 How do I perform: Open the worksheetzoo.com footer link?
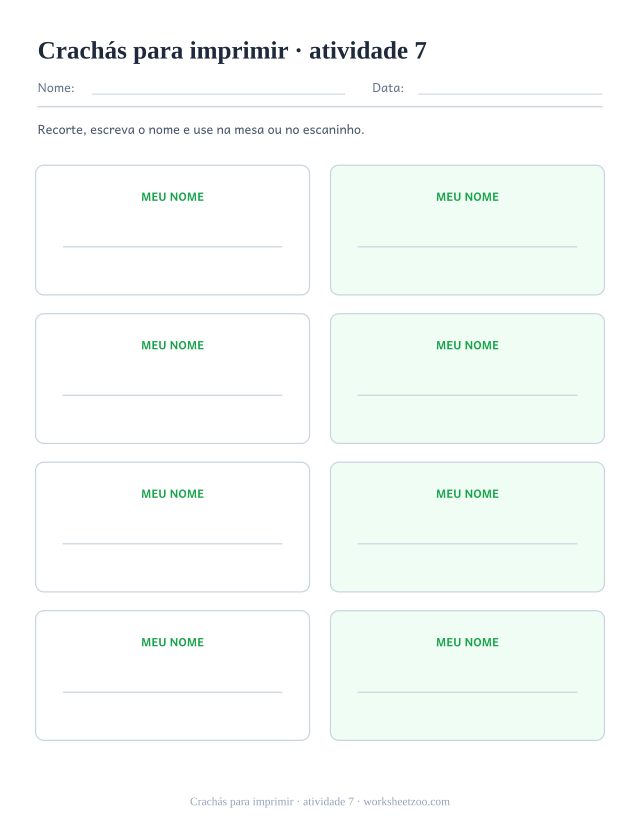coord(406,802)
